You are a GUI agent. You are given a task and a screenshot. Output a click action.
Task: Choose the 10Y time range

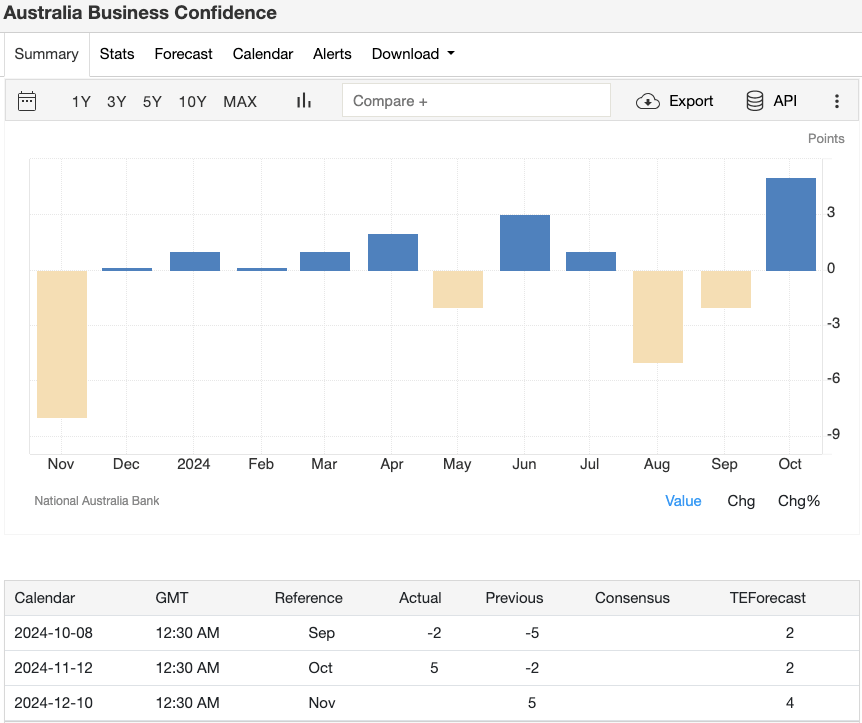click(192, 101)
